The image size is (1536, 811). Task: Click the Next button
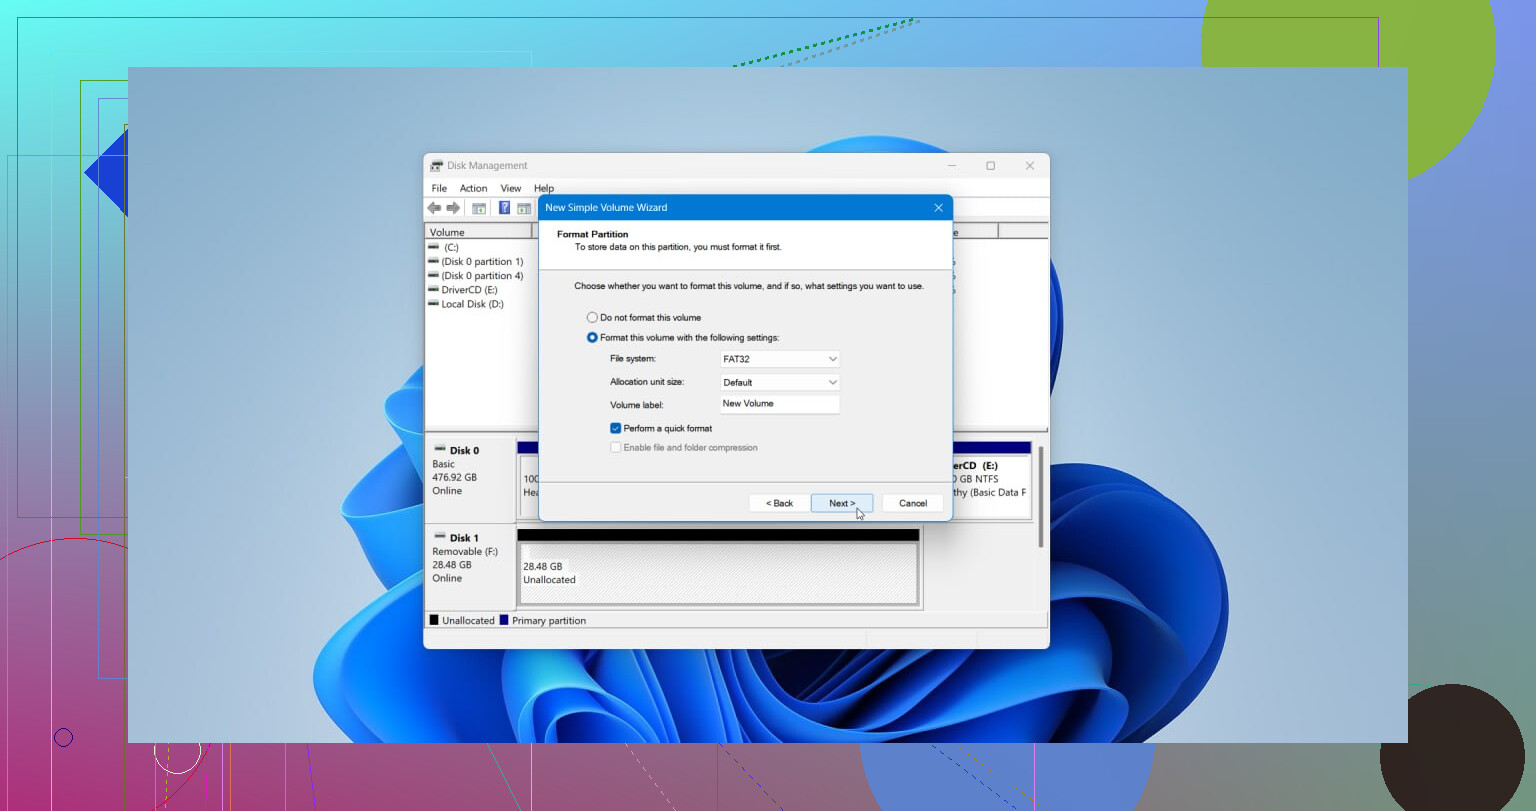click(x=842, y=503)
